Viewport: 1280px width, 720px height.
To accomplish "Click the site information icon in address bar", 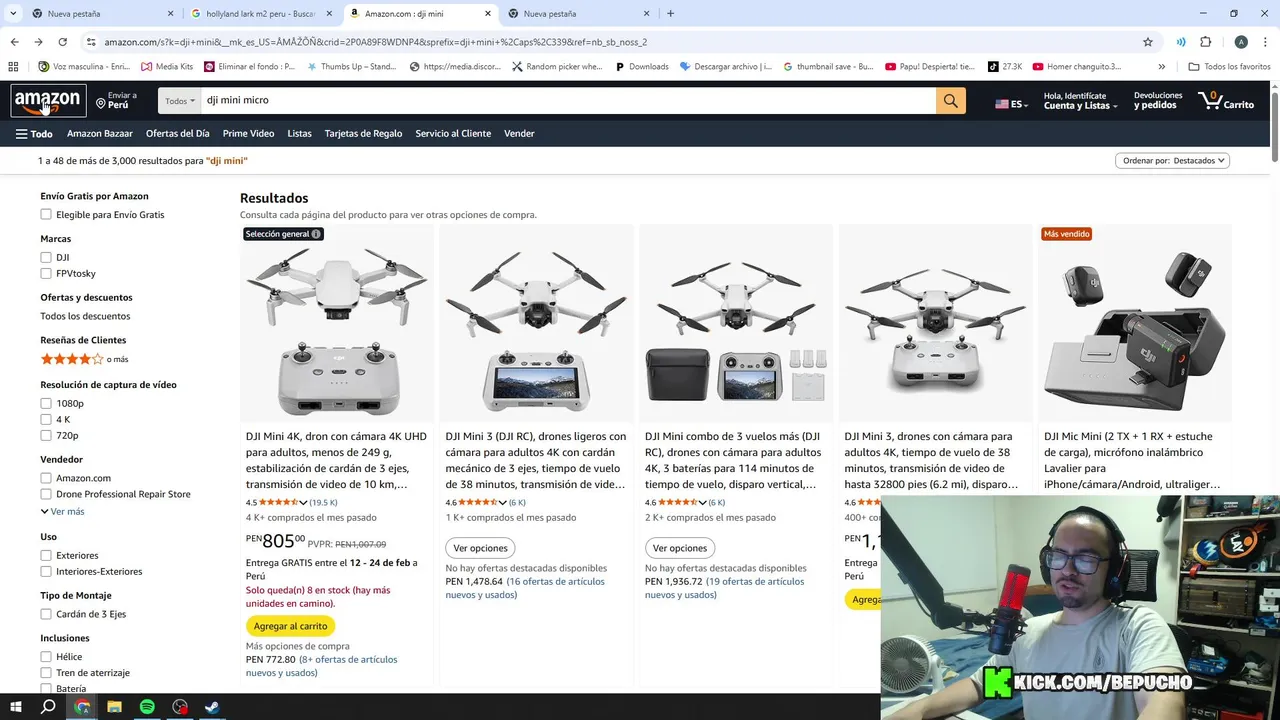I will 91,42.
